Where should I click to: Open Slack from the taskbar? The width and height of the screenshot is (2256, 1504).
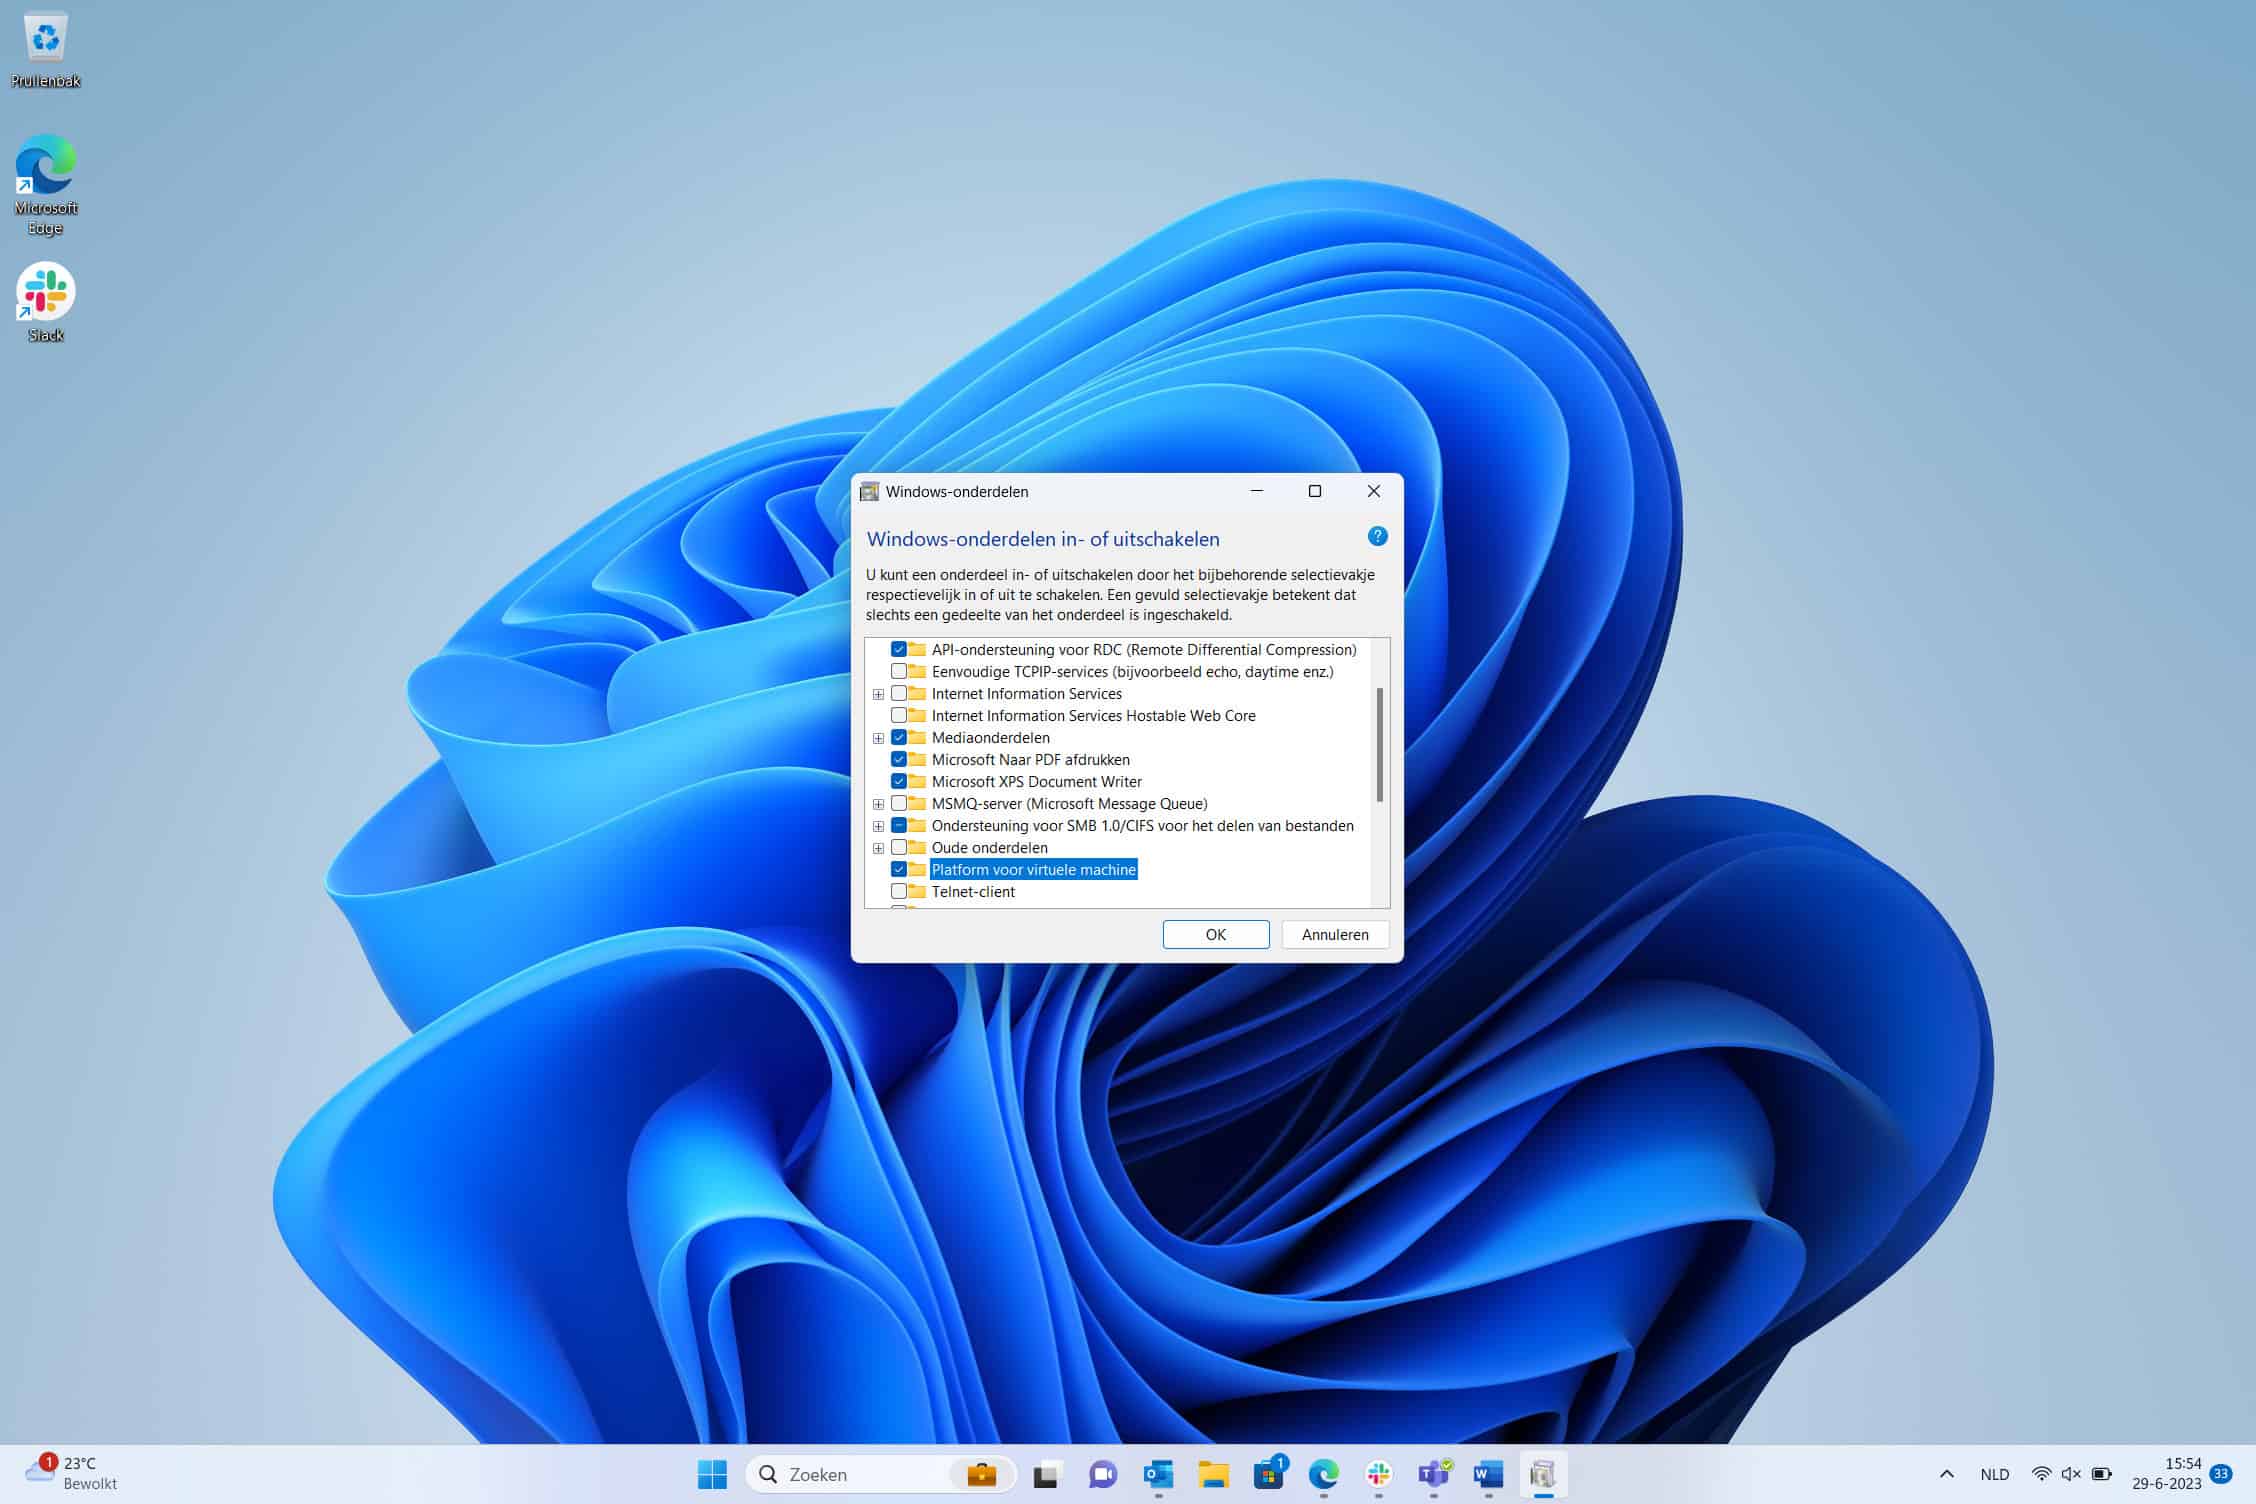coord(1379,1474)
